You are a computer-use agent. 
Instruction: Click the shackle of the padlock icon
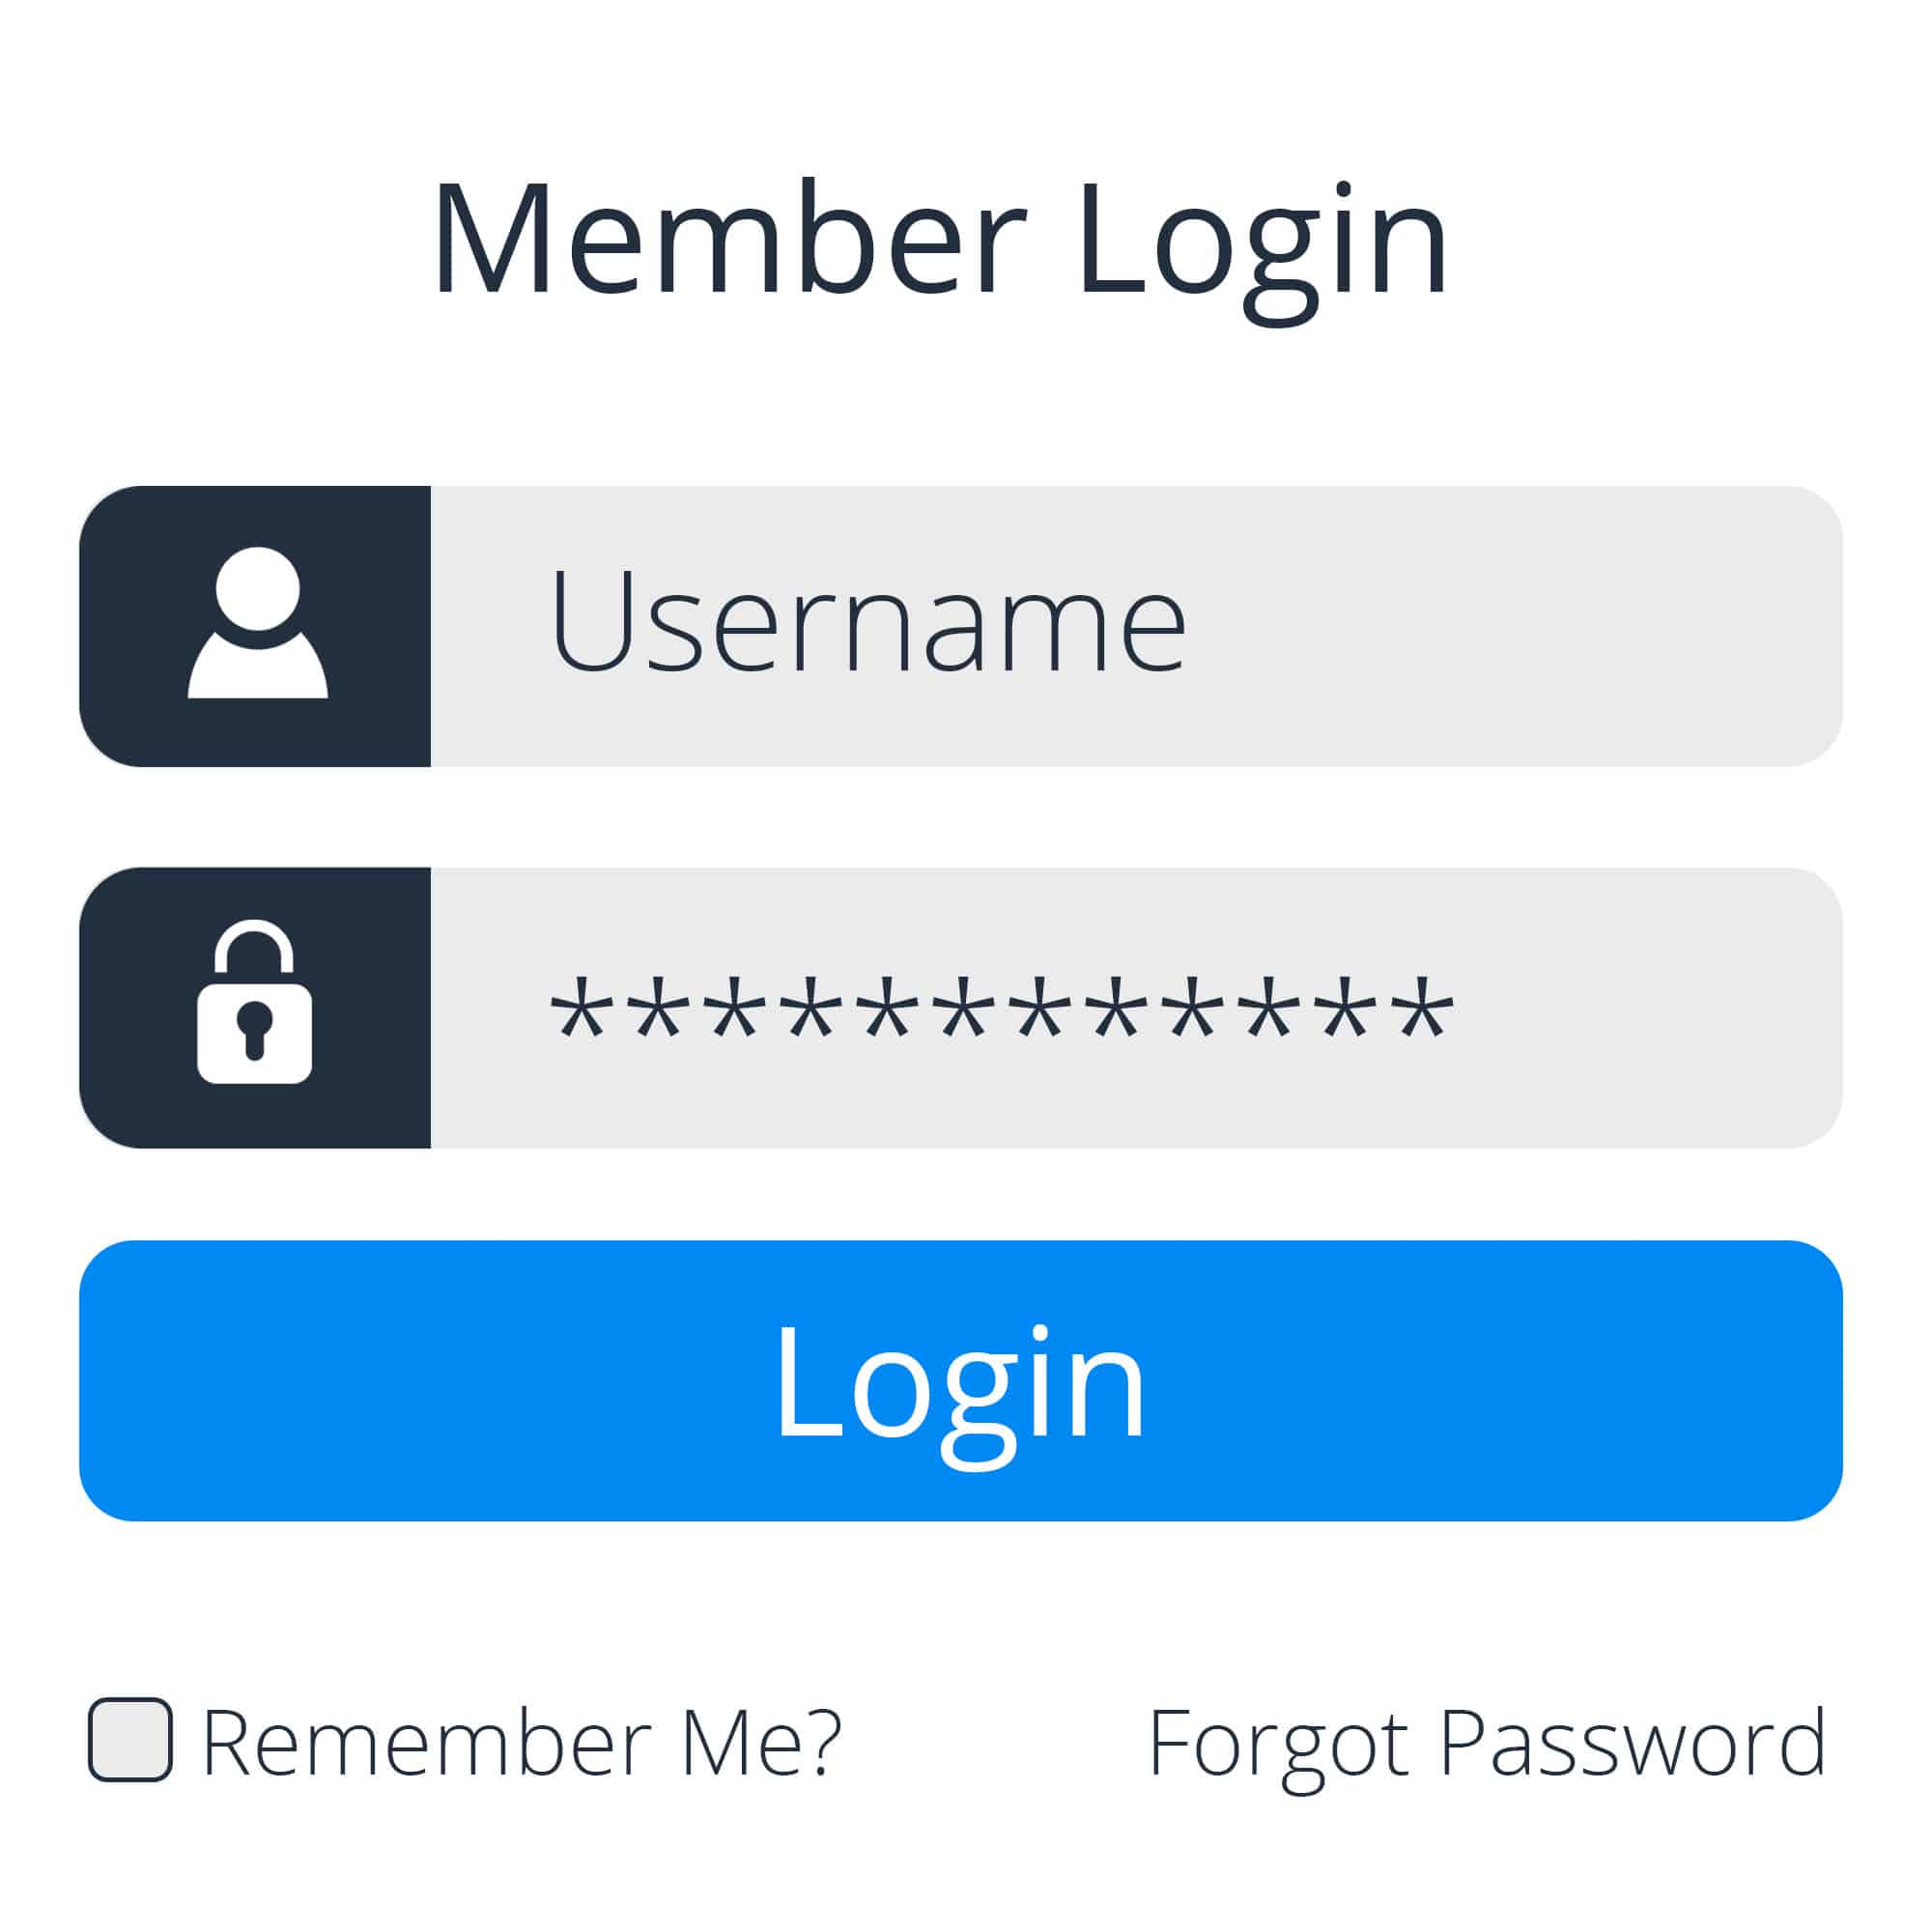pos(254,943)
